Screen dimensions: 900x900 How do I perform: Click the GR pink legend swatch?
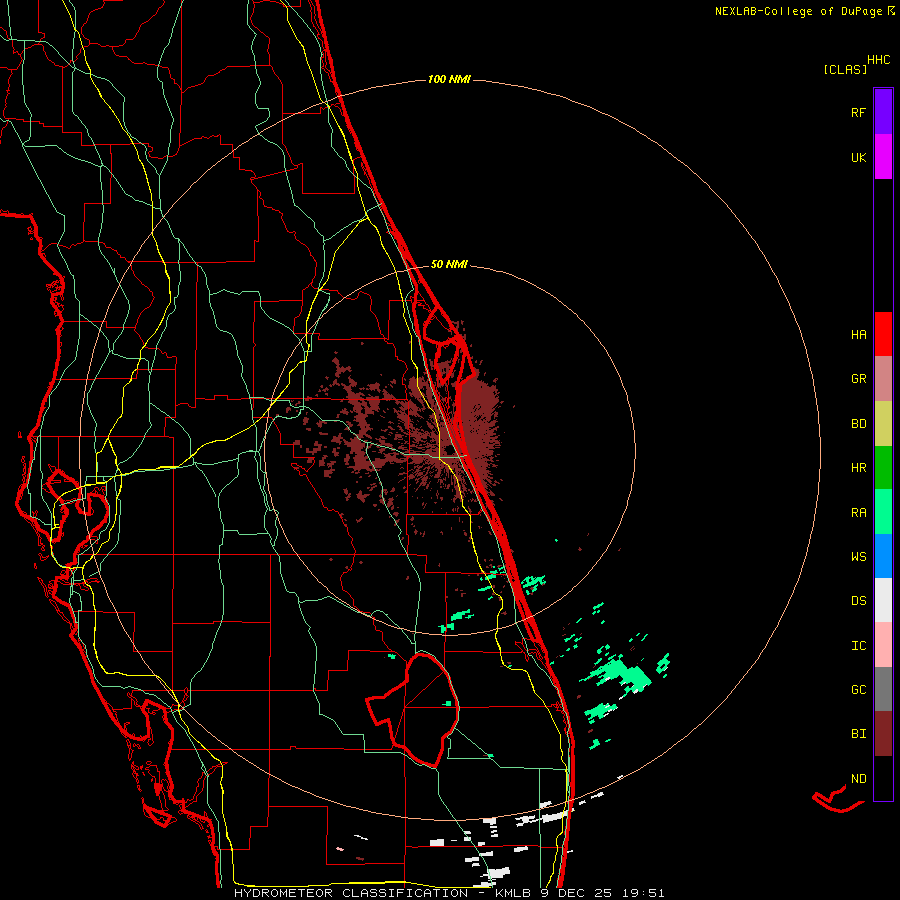point(883,379)
